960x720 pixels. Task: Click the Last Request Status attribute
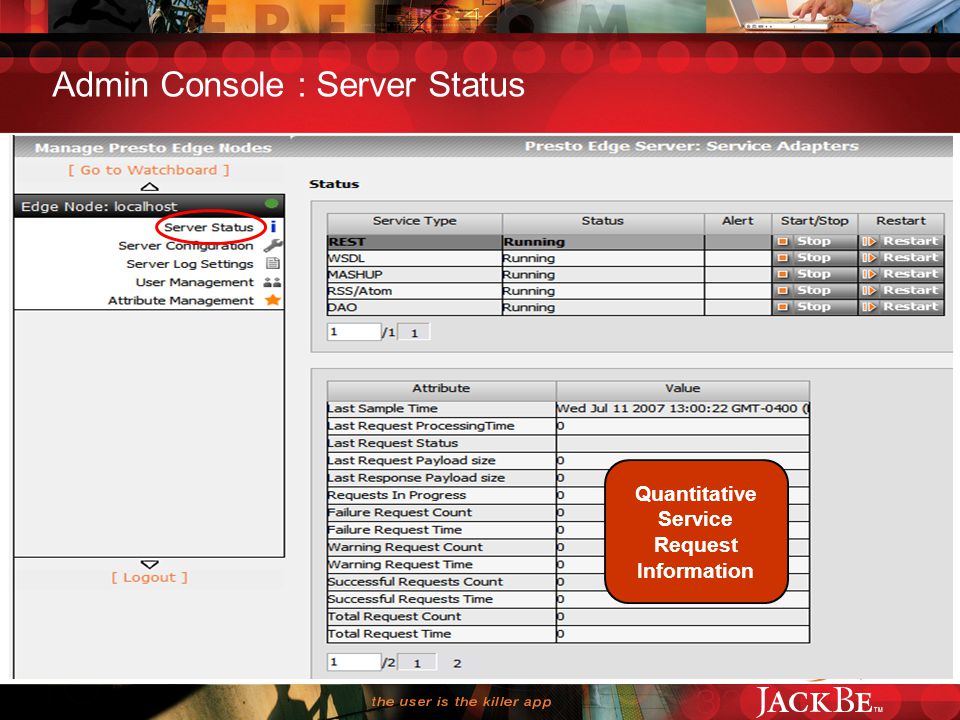pos(392,443)
